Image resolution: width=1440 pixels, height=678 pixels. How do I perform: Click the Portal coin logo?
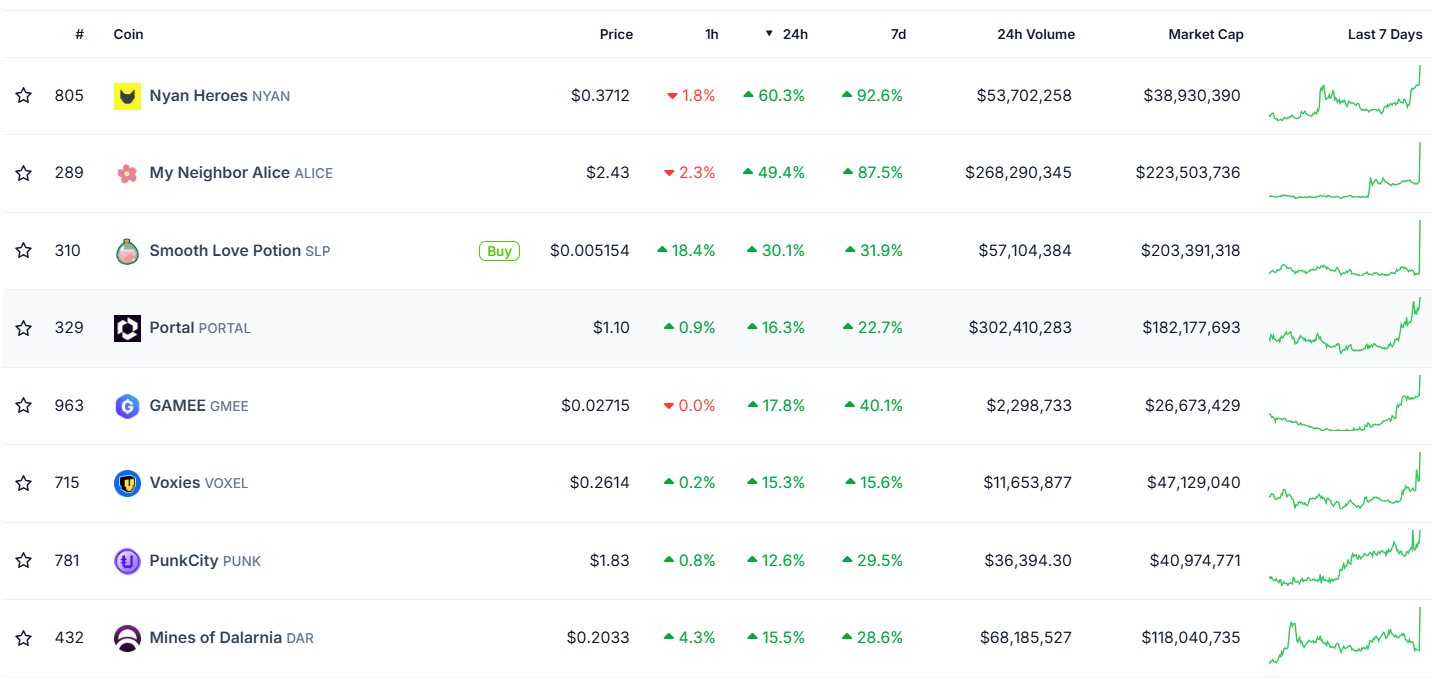[127, 328]
